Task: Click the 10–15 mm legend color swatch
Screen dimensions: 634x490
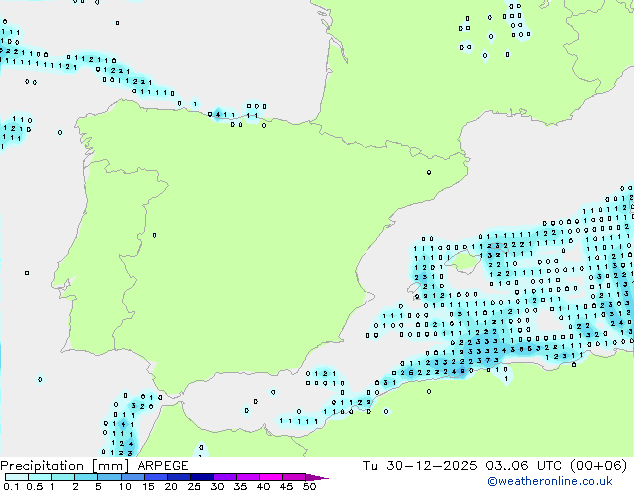Action: tap(132, 477)
